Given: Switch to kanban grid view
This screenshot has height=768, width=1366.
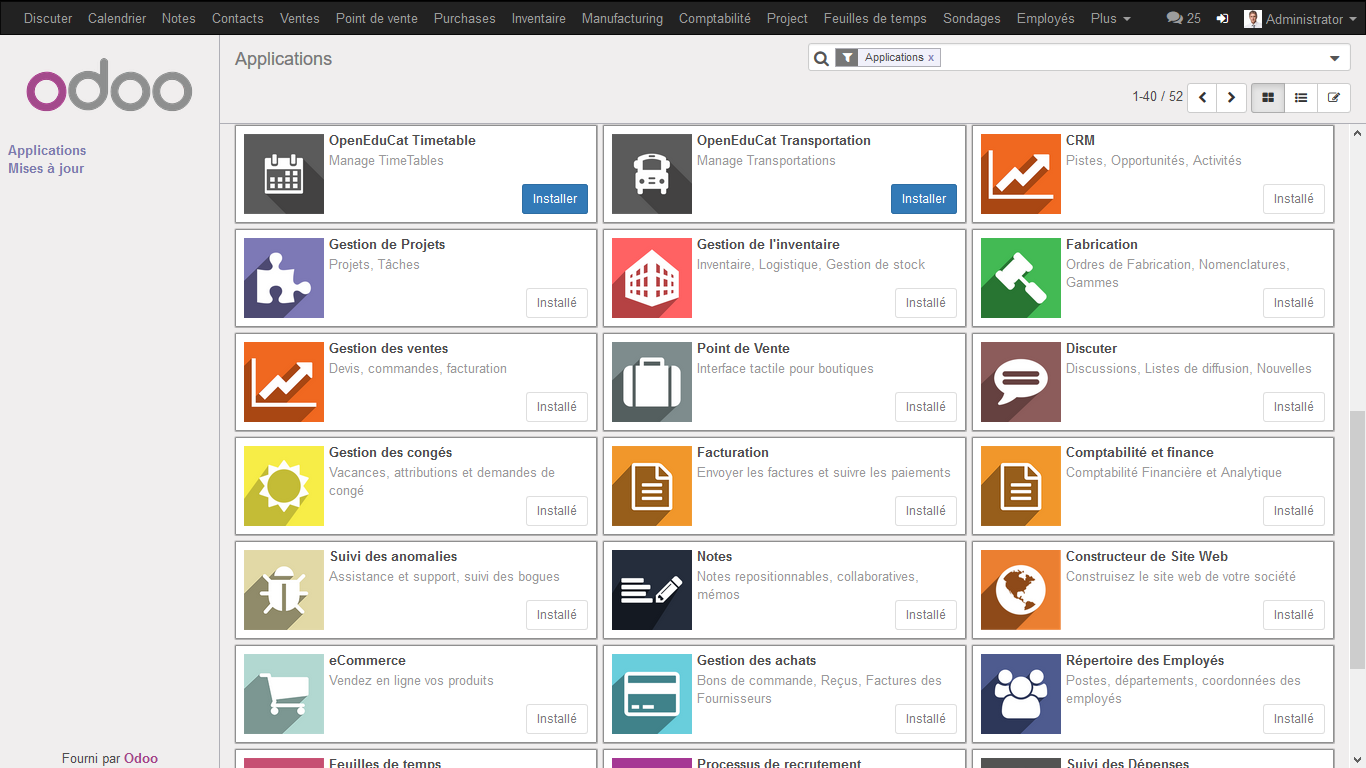Looking at the screenshot, I should [1268, 98].
